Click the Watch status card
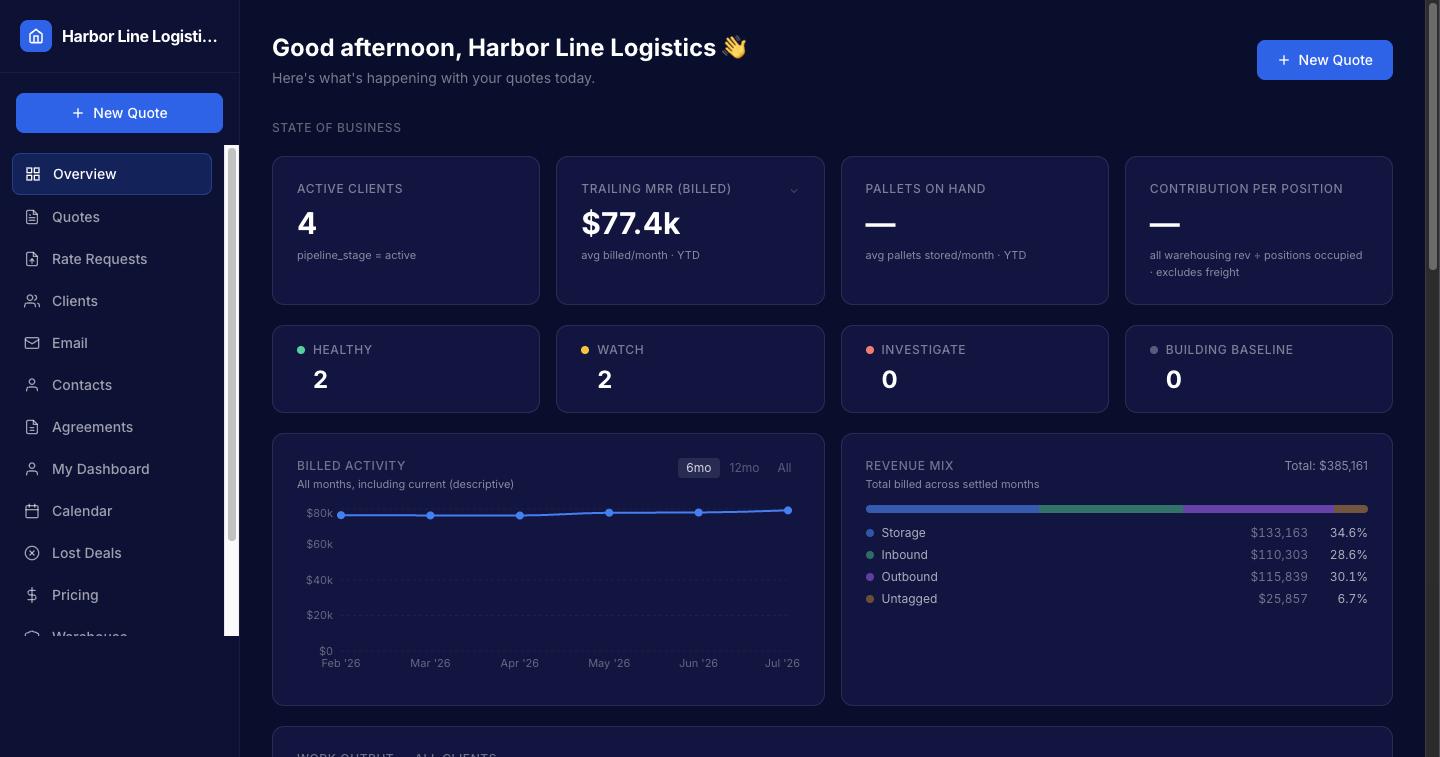1440x757 pixels. (x=690, y=369)
